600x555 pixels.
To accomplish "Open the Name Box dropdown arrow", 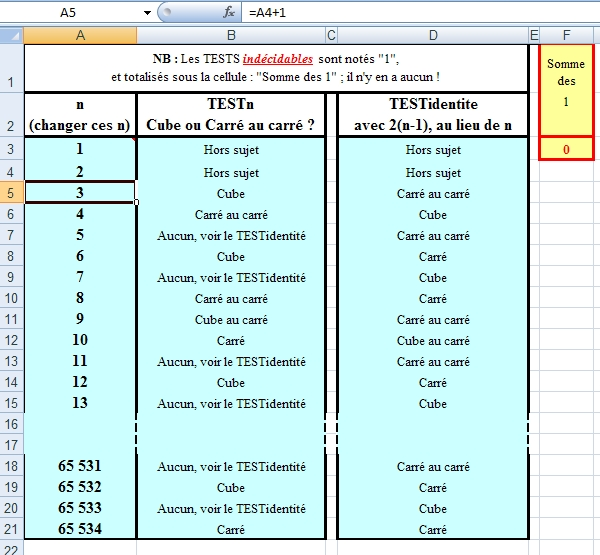I will pyautogui.click(x=147, y=13).
